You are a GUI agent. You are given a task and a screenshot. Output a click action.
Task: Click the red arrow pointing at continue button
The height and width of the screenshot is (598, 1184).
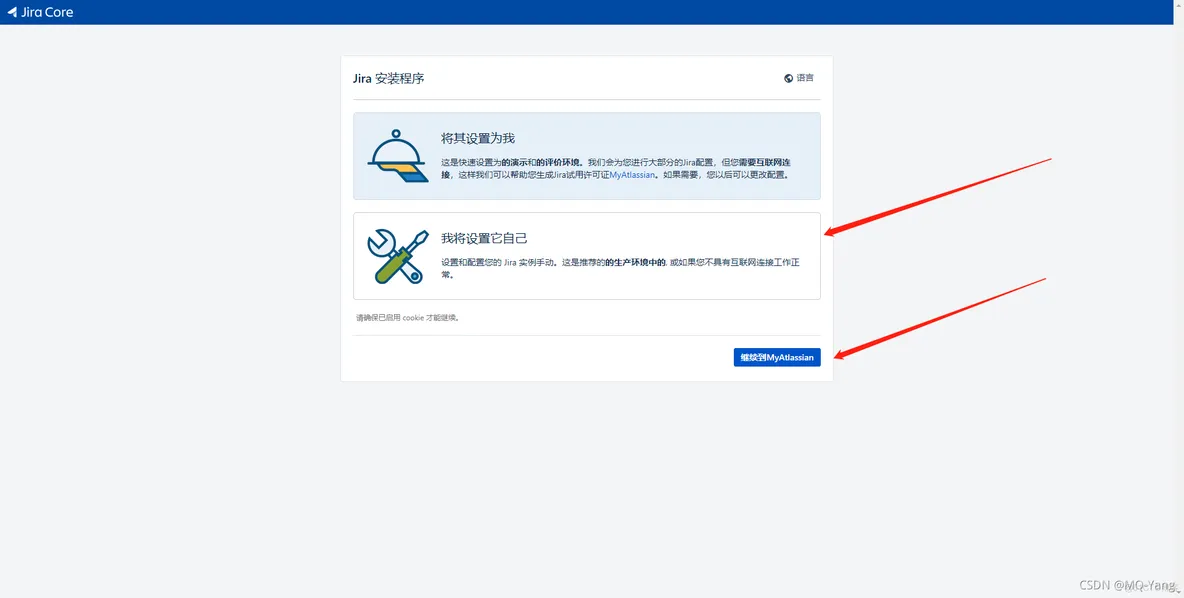pyautogui.click(x=940, y=317)
